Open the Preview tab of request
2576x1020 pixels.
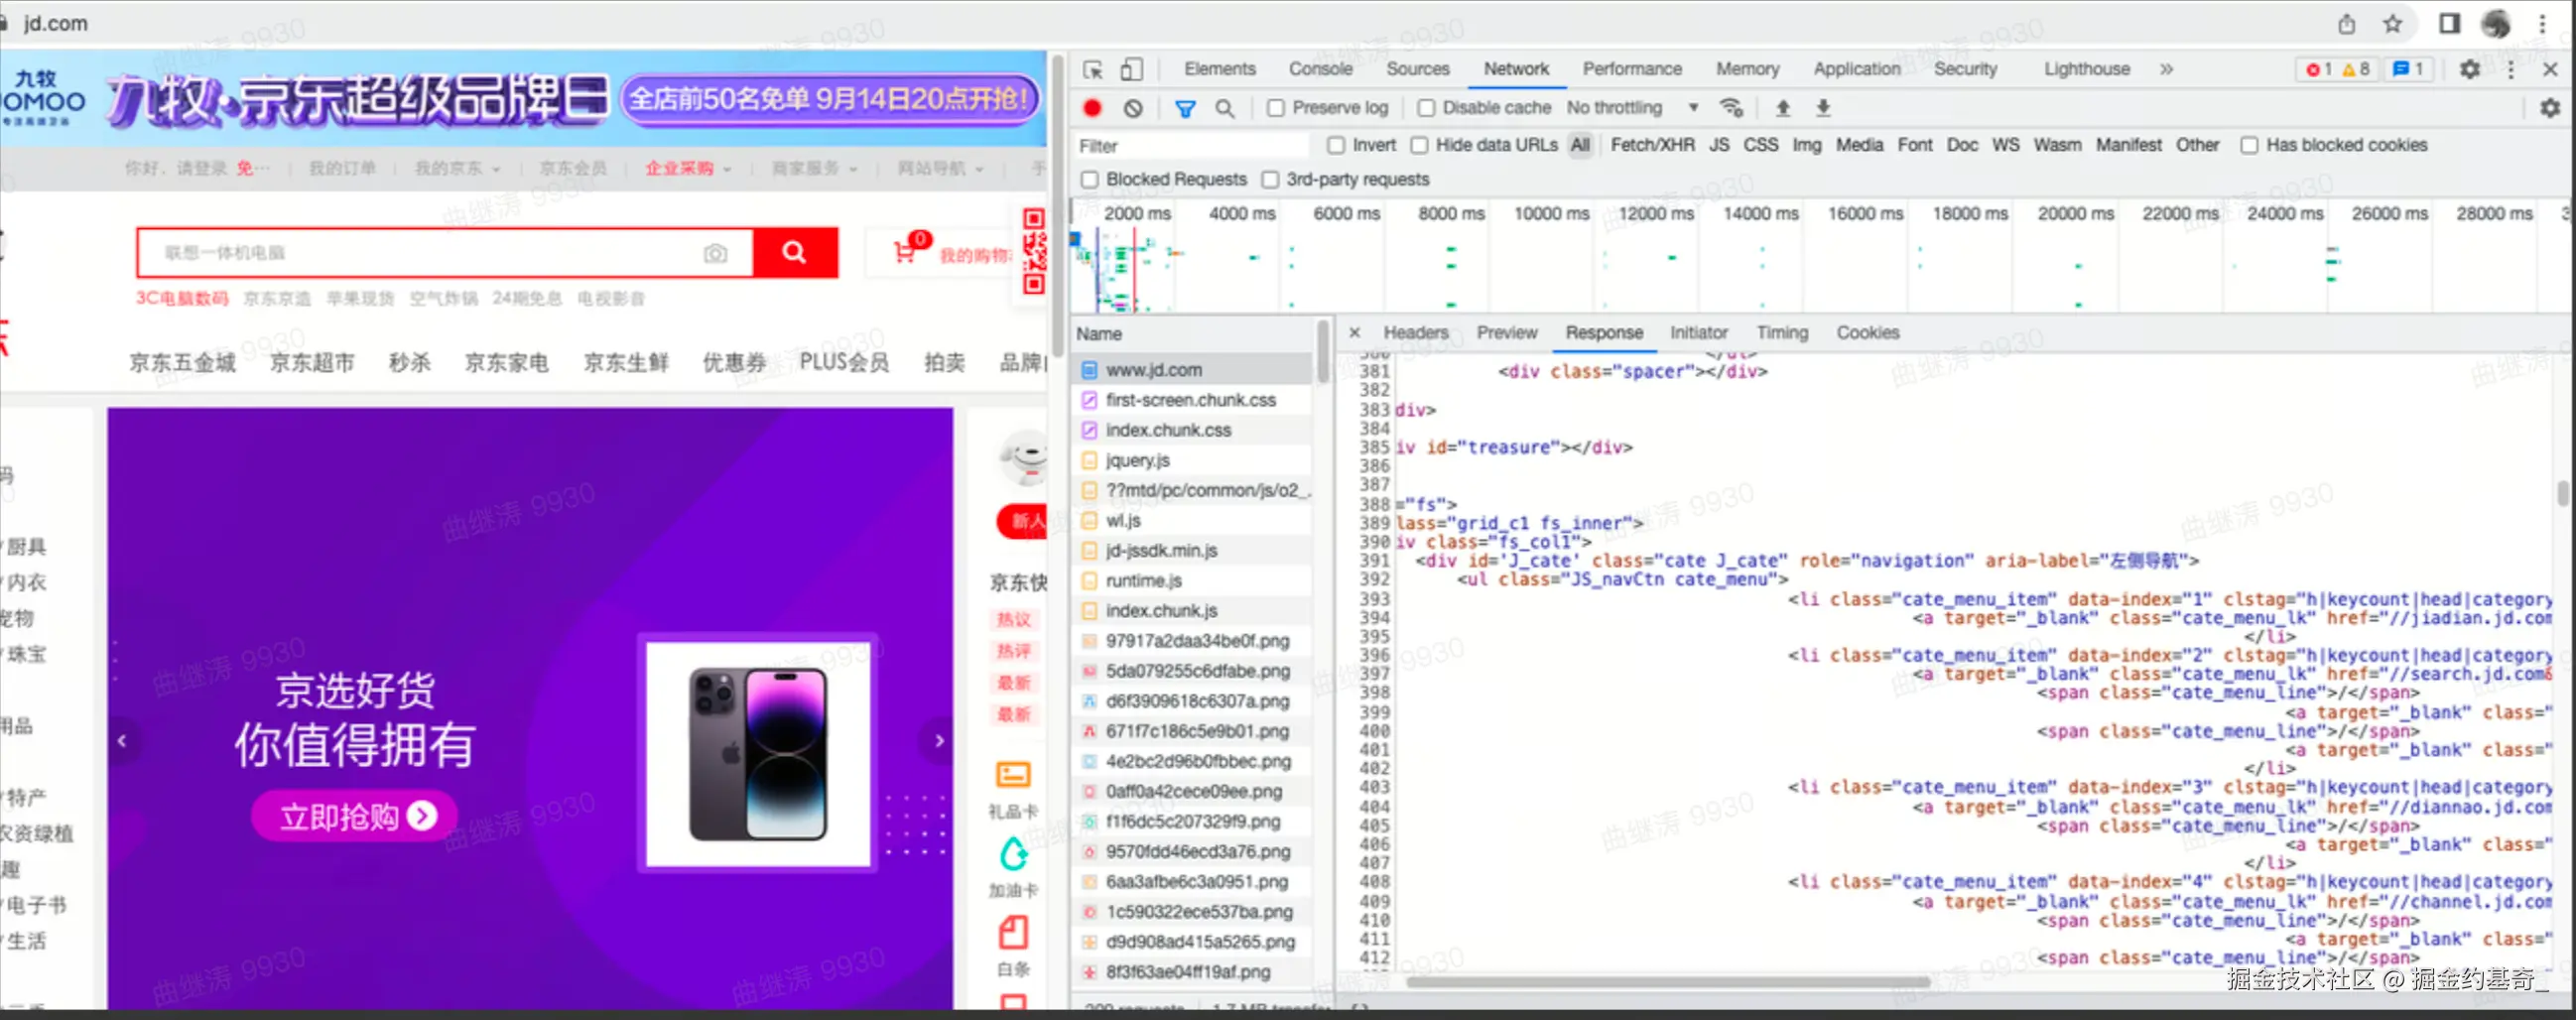1507,332
